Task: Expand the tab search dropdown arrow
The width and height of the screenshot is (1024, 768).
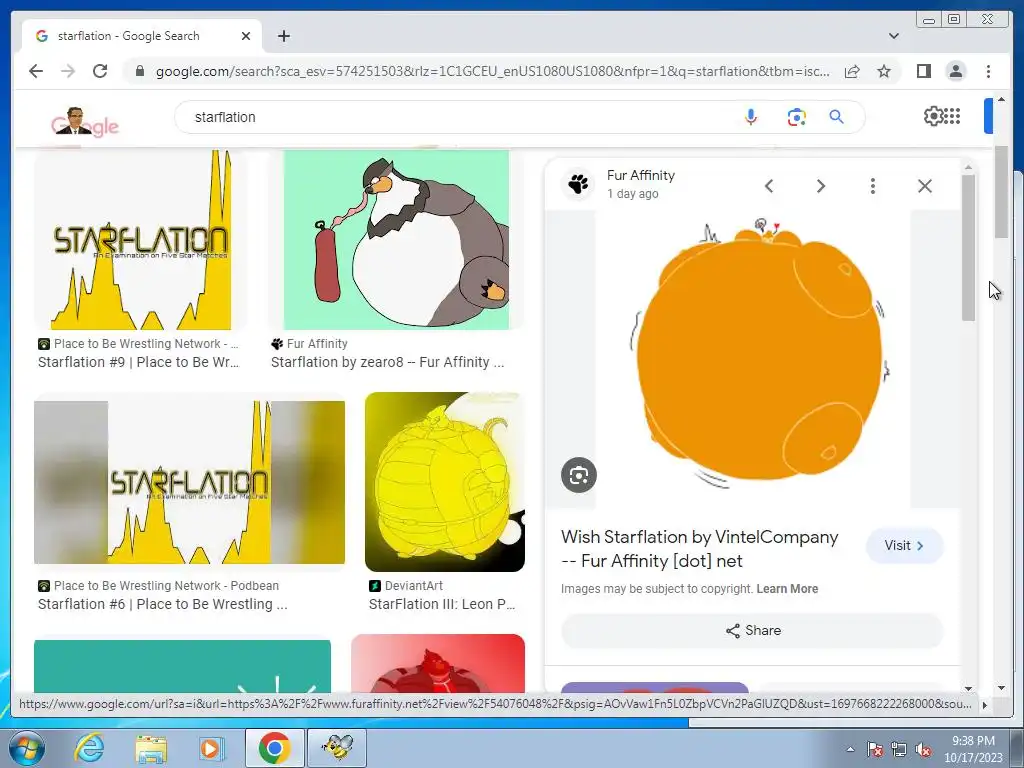Action: click(893, 36)
